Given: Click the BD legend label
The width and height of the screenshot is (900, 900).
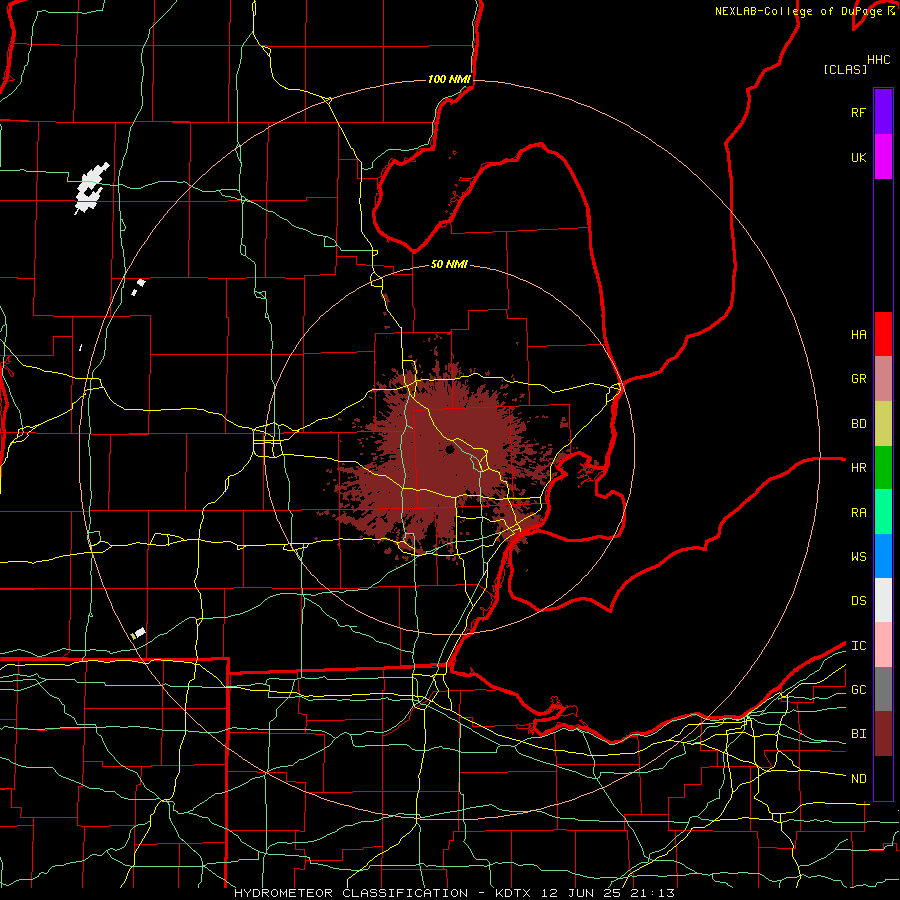Looking at the screenshot, I should tap(858, 424).
